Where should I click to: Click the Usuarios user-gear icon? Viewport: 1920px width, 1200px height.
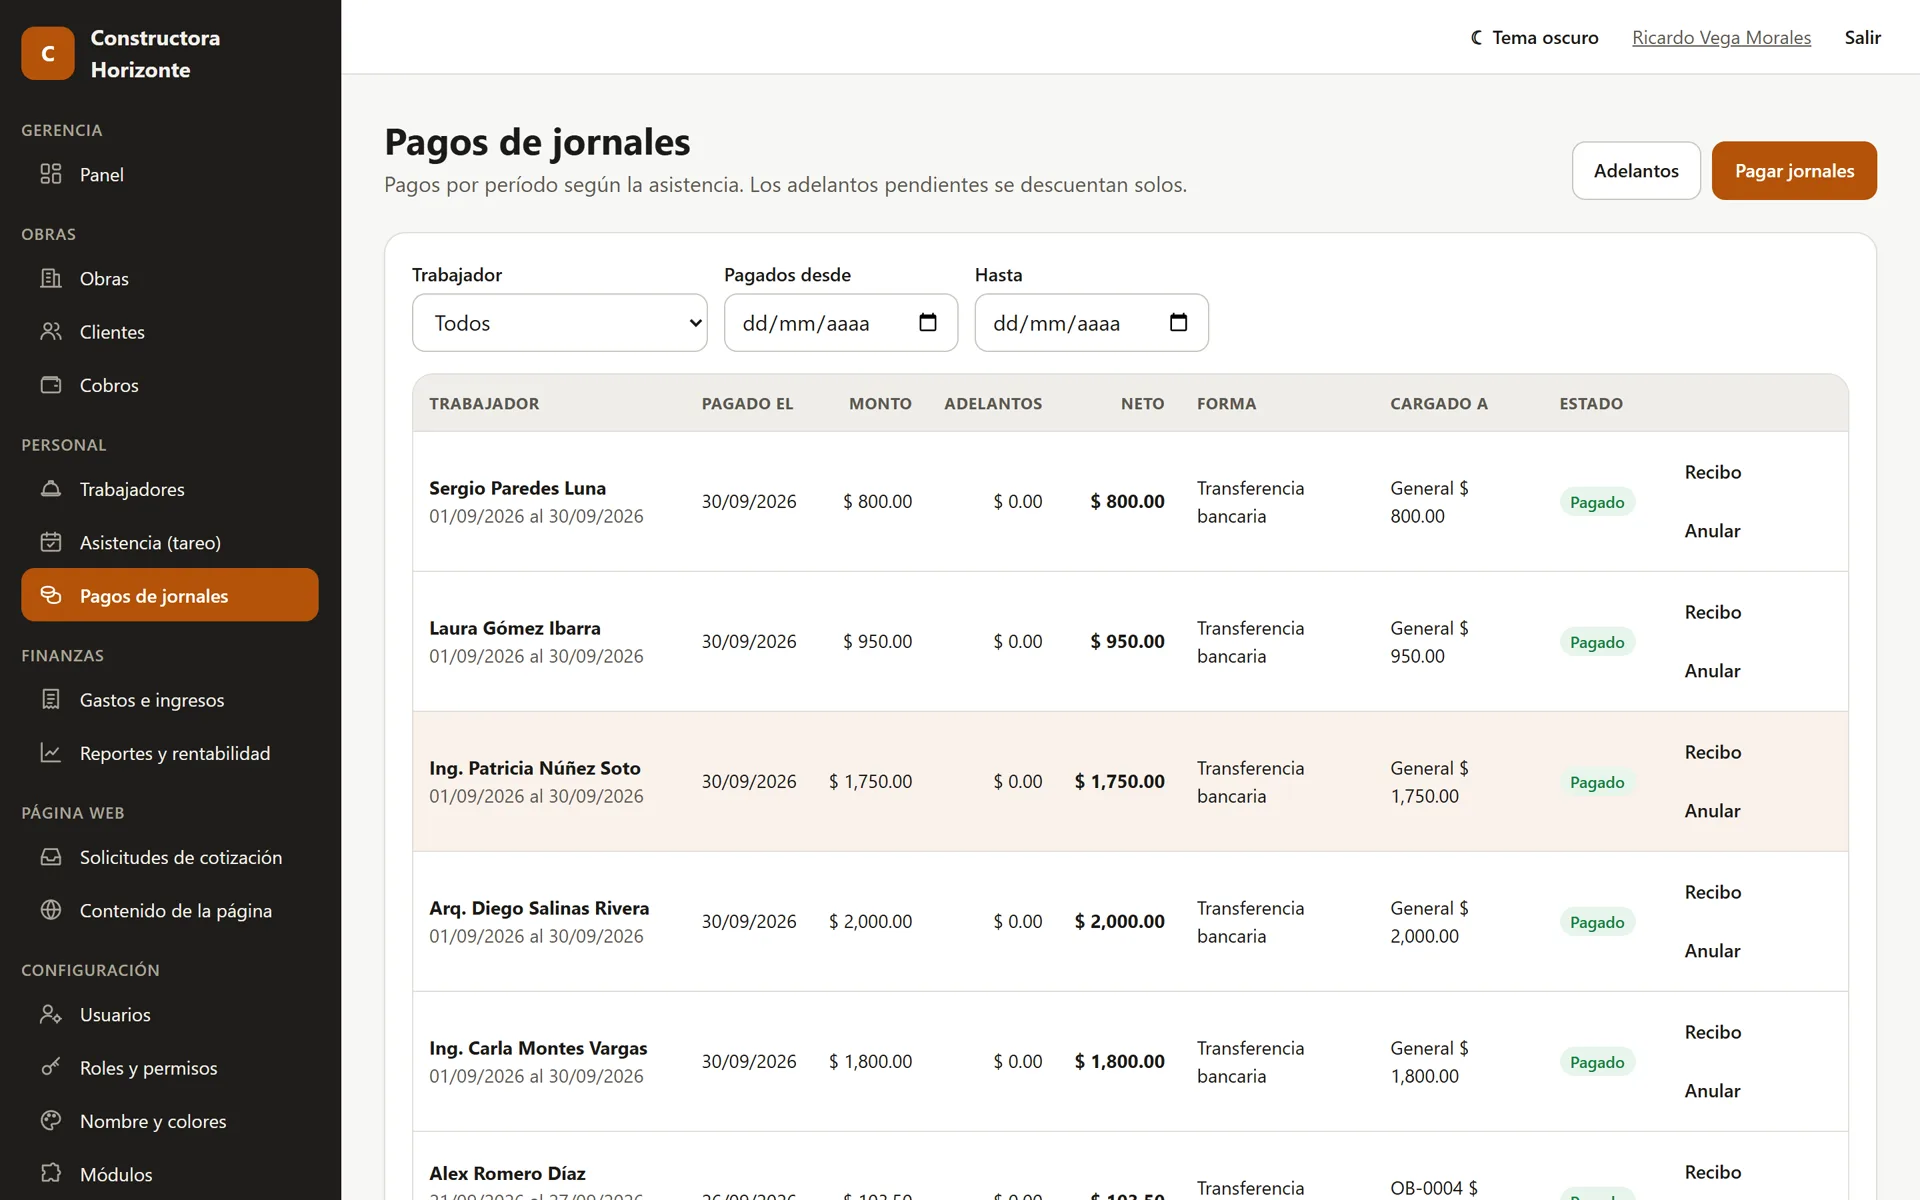[x=51, y=1014]
